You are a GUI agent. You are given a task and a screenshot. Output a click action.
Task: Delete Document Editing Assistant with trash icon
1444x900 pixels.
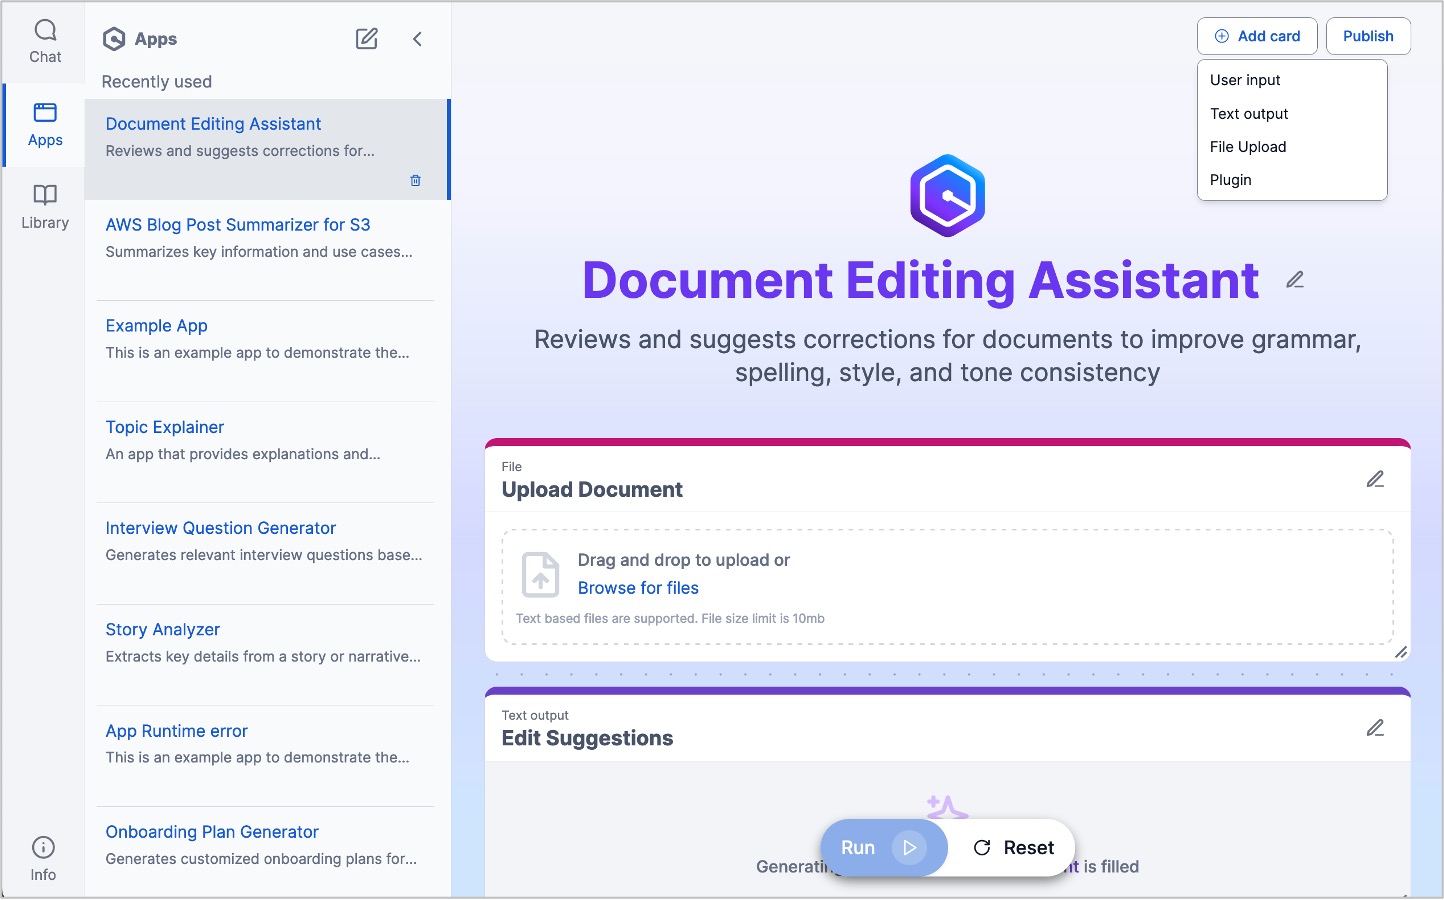click(416, 181)
